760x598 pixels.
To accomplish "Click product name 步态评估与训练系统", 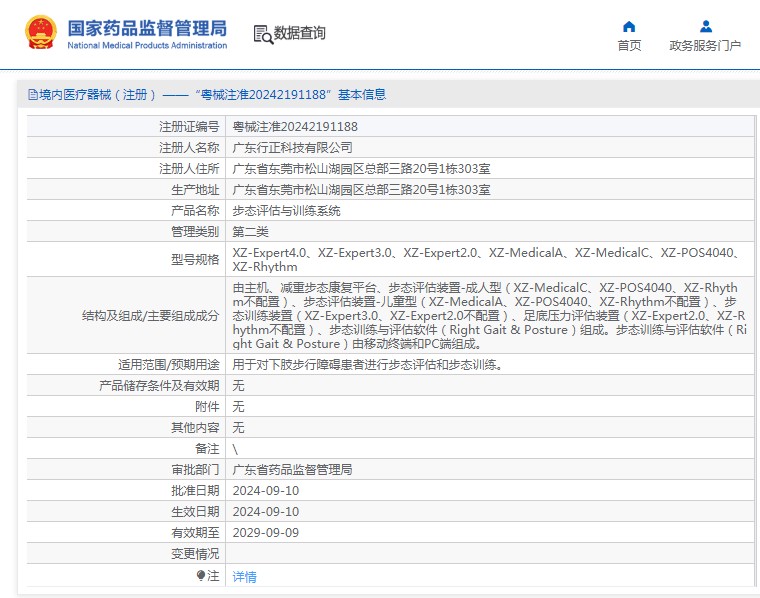I will [x=286, y=211].
